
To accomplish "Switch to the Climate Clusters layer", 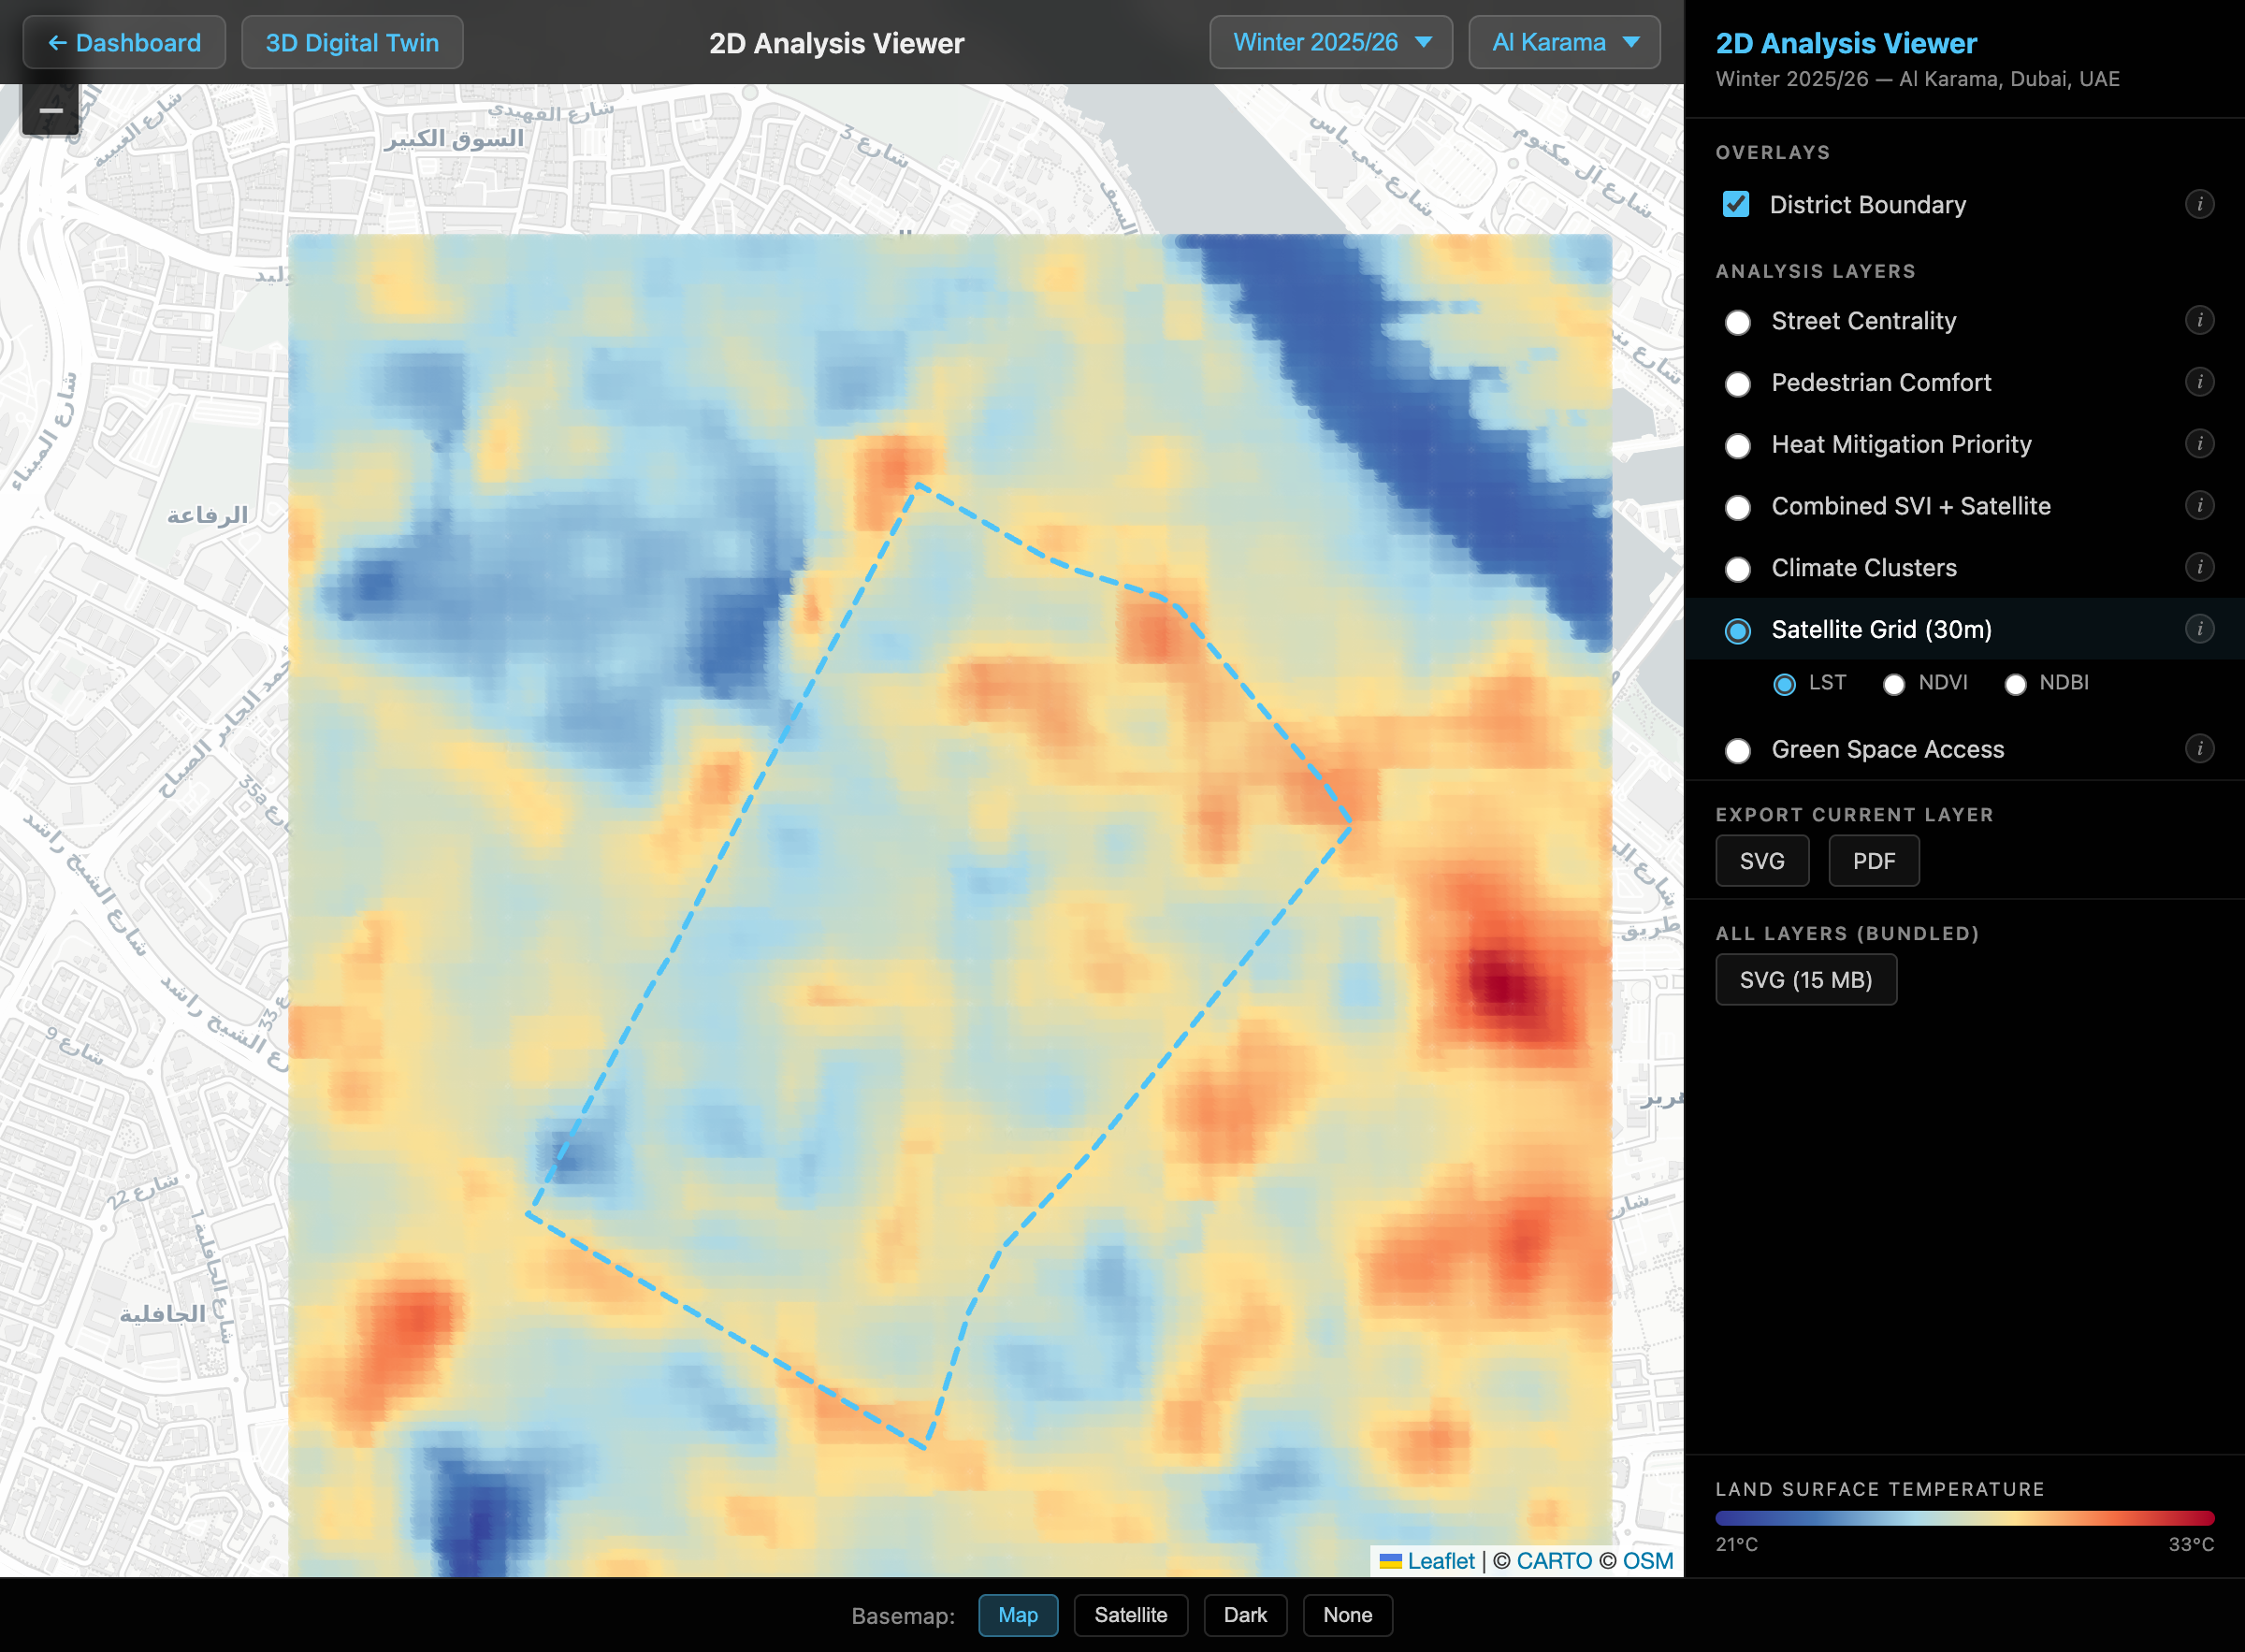I will [1738, 569].
